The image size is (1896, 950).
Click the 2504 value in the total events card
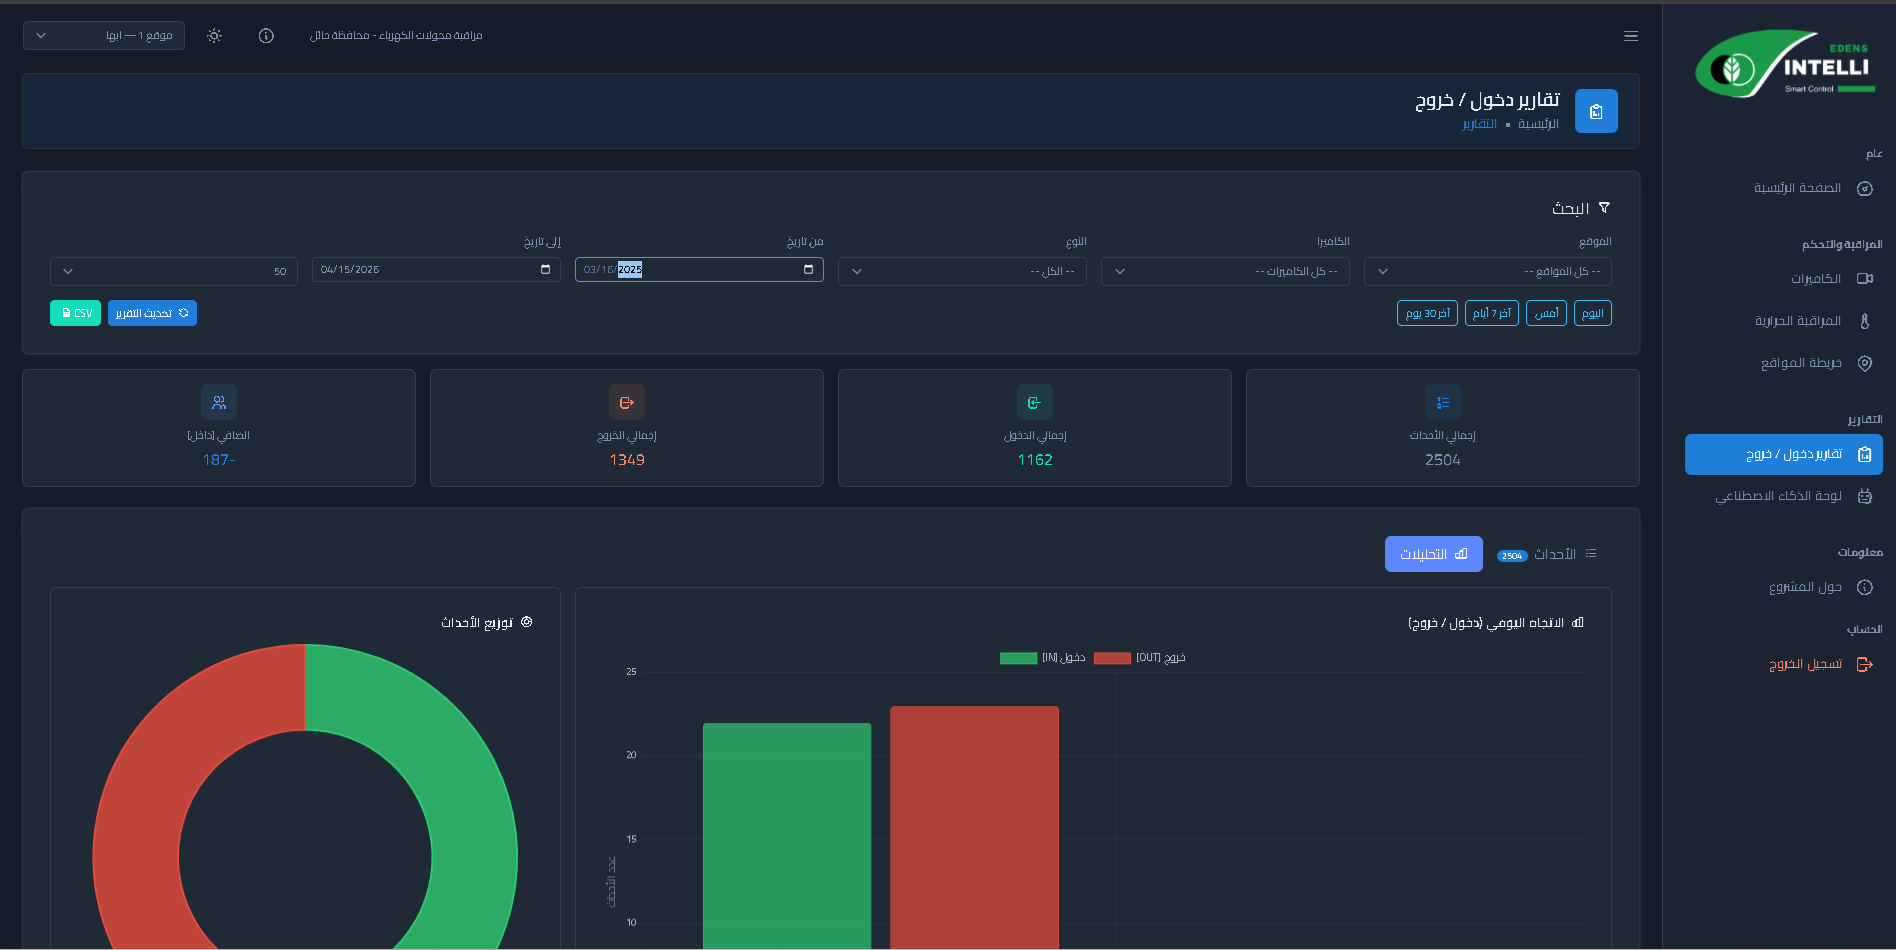(1443, 460)
